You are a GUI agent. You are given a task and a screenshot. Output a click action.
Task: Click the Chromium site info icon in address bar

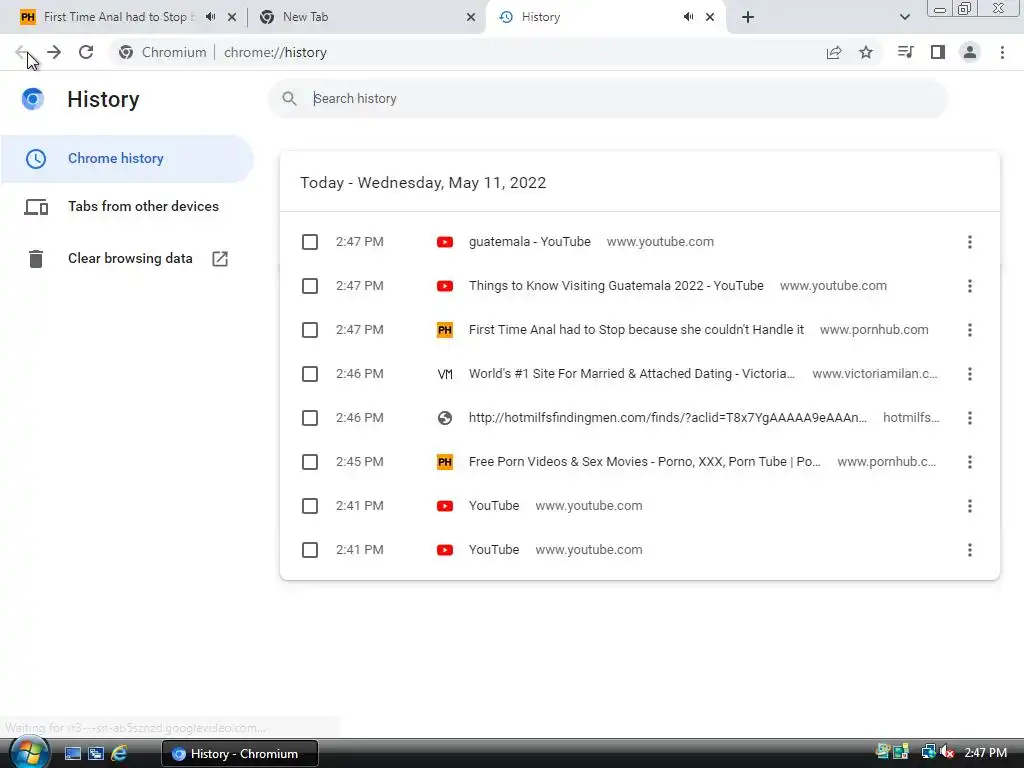tap(126, 52)
